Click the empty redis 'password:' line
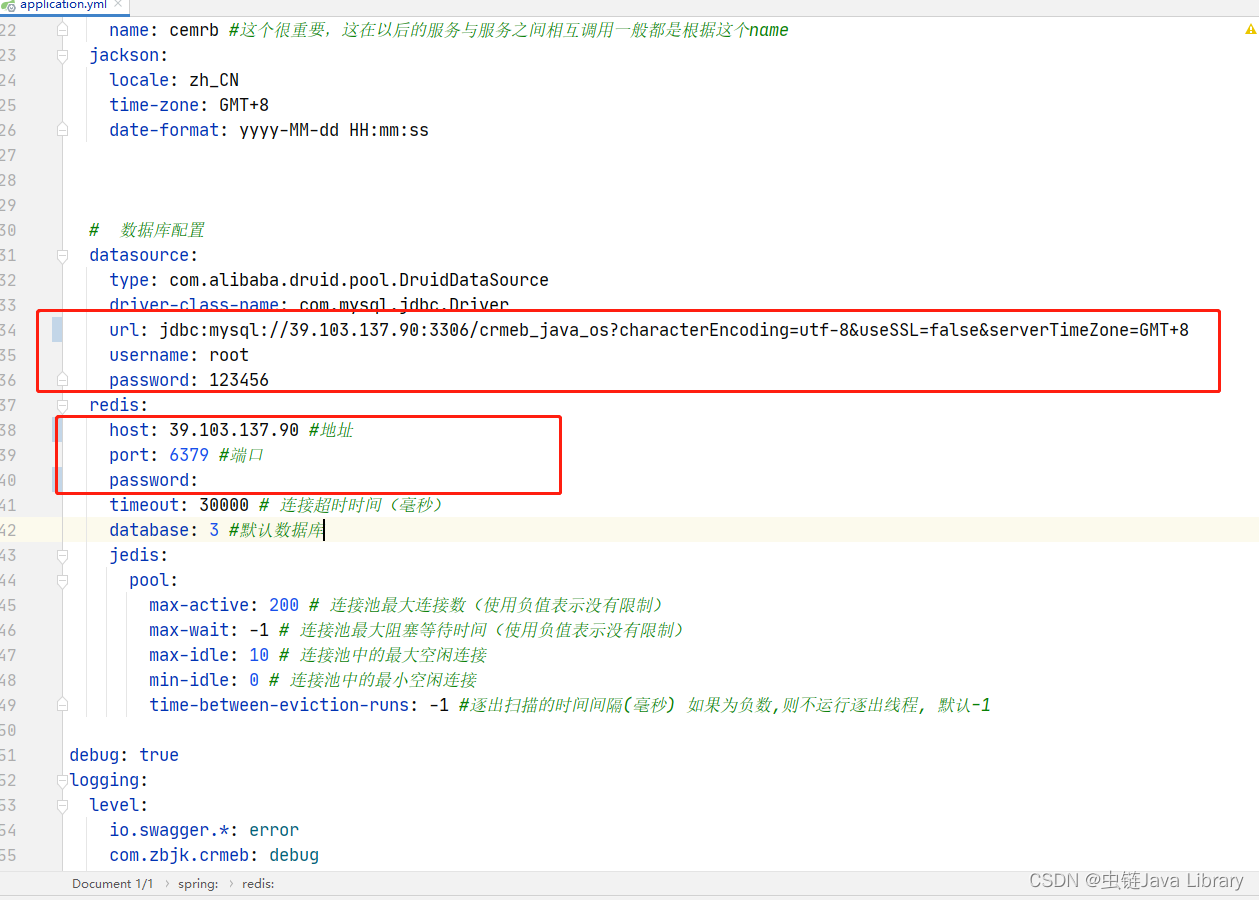The width and height of the screenshot is (1259, 900). 154,480
